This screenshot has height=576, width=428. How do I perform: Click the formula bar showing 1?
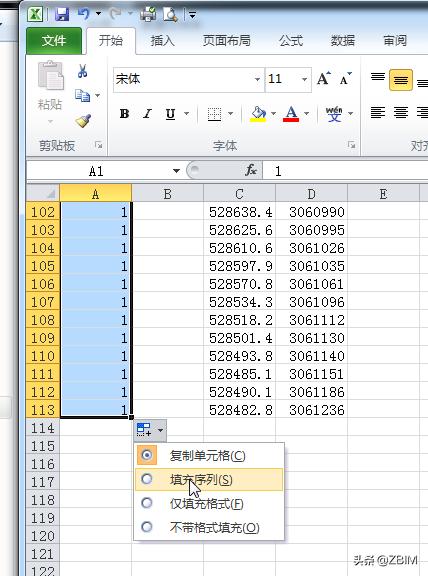point(345,171)
